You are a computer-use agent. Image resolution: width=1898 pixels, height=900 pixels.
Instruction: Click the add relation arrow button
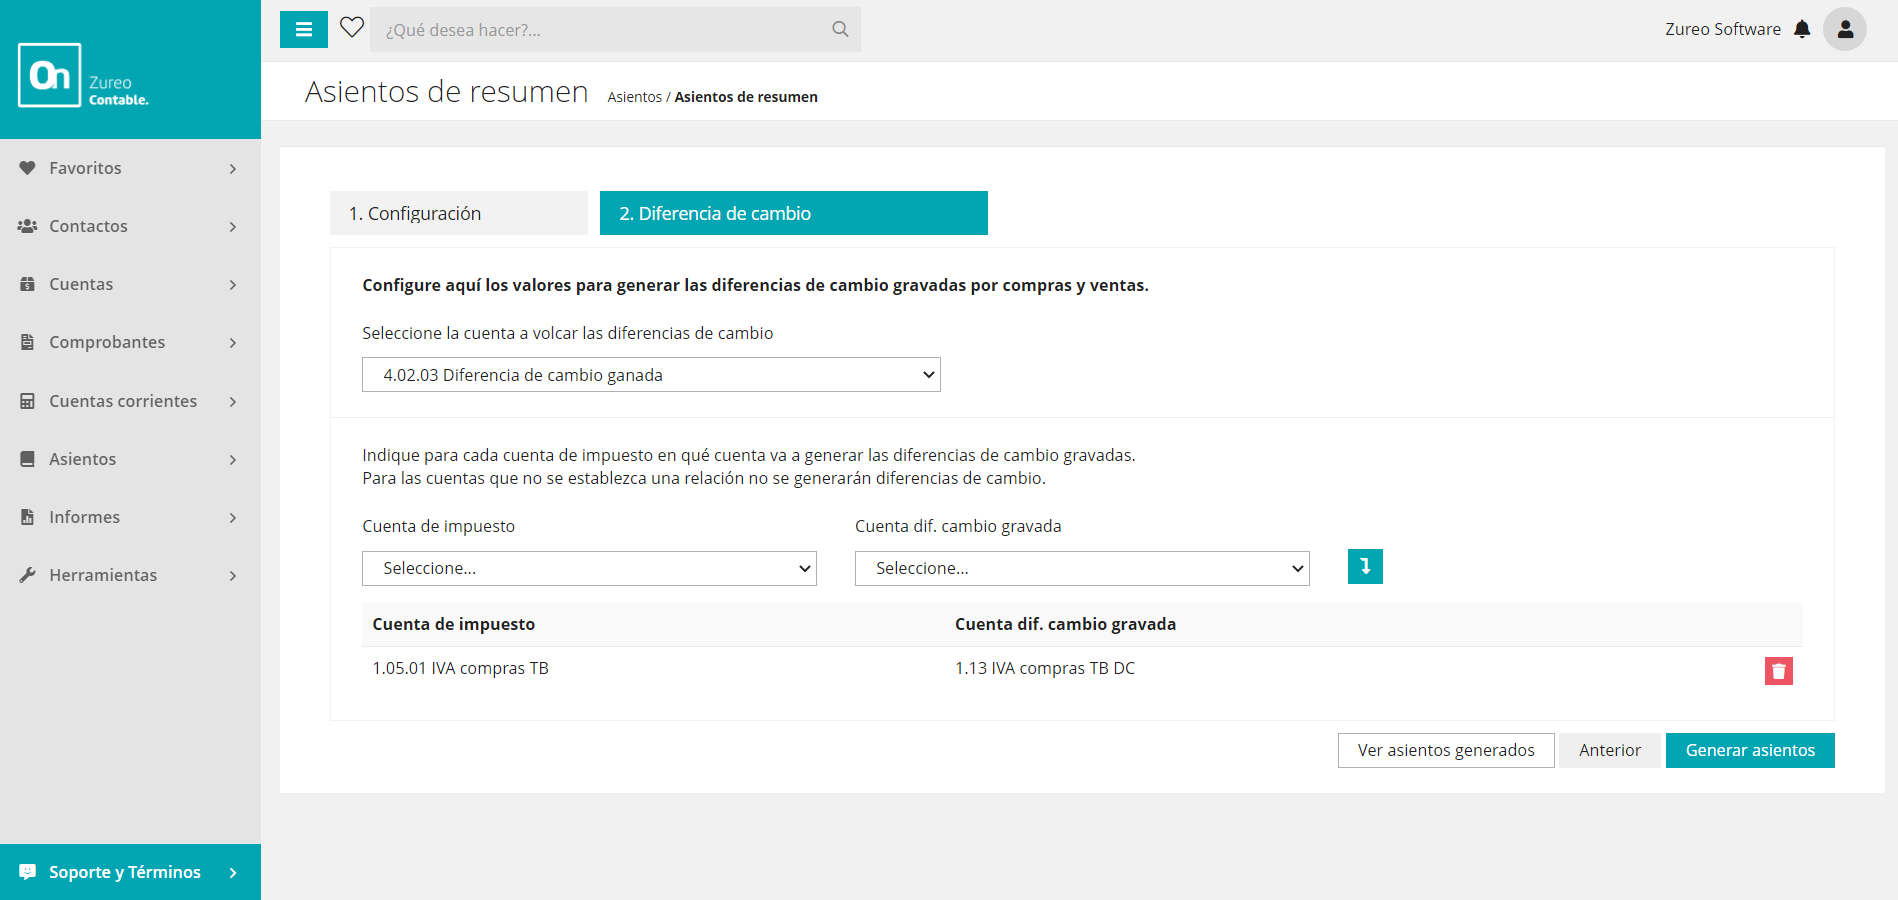click(x=1364, y=567)
